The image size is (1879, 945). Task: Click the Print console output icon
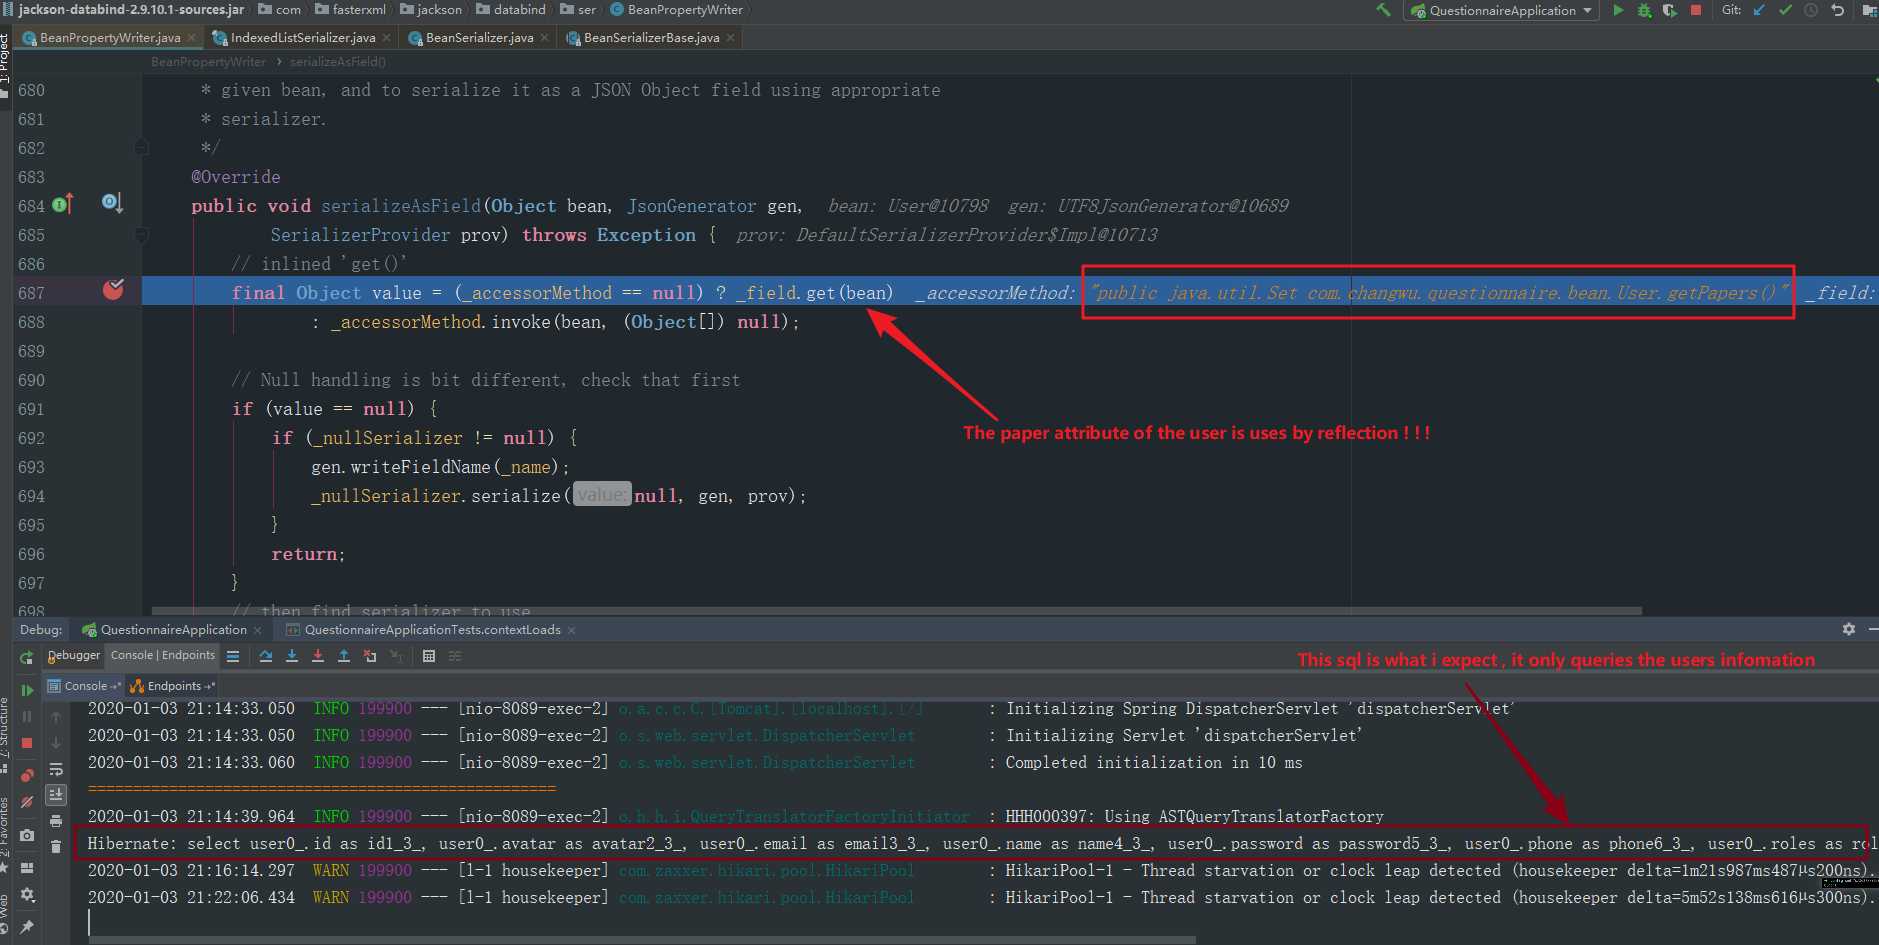(56, 821)
